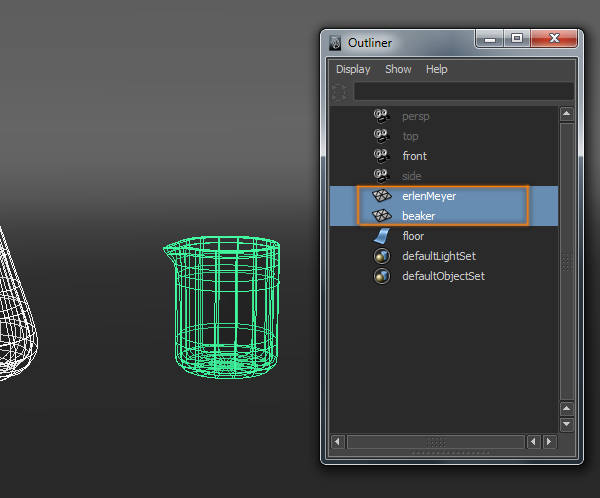This screenshot has height=498, width=600.
Task: Click the side camera icon
Action: [x=381, y=176]
